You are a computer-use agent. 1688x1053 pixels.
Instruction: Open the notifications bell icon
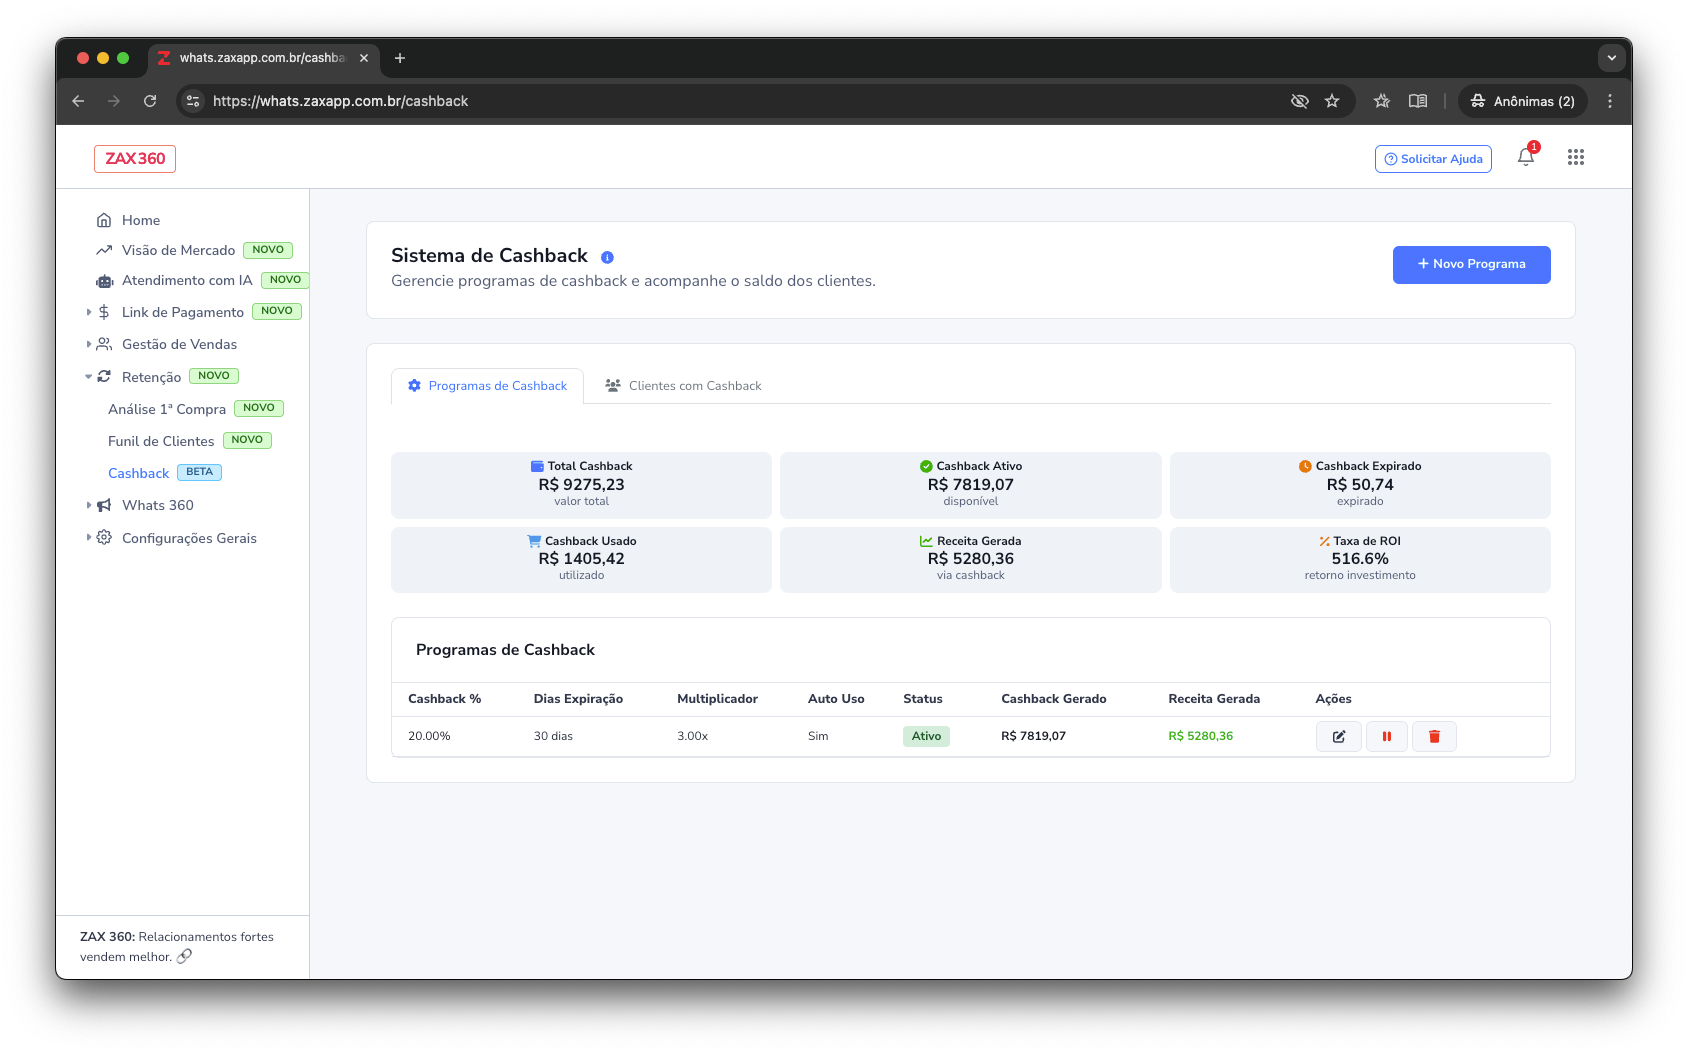tap(1525, 157)
